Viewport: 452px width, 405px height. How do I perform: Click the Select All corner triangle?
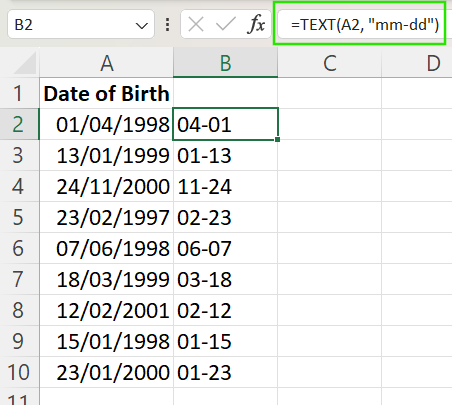tap(25, 63)
